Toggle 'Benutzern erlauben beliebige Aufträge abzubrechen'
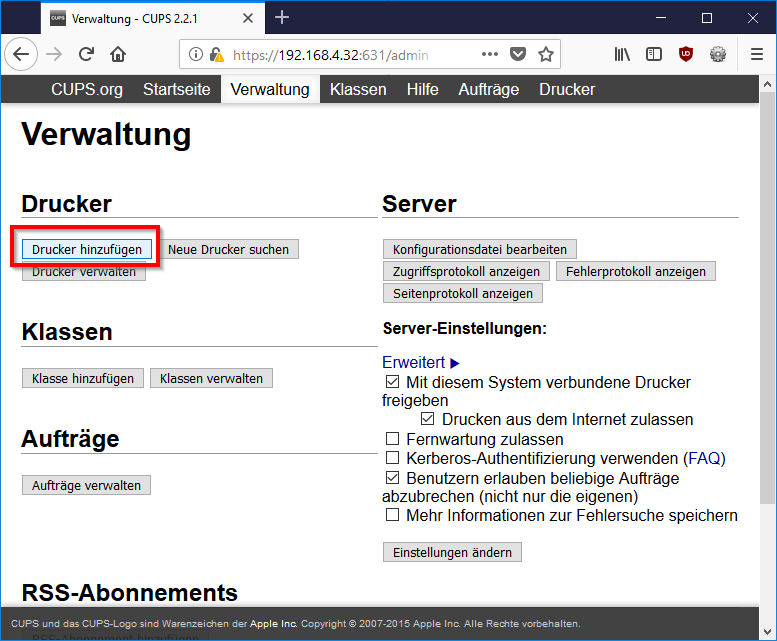This screenshot has width=777, height=641. pos(392,478)
